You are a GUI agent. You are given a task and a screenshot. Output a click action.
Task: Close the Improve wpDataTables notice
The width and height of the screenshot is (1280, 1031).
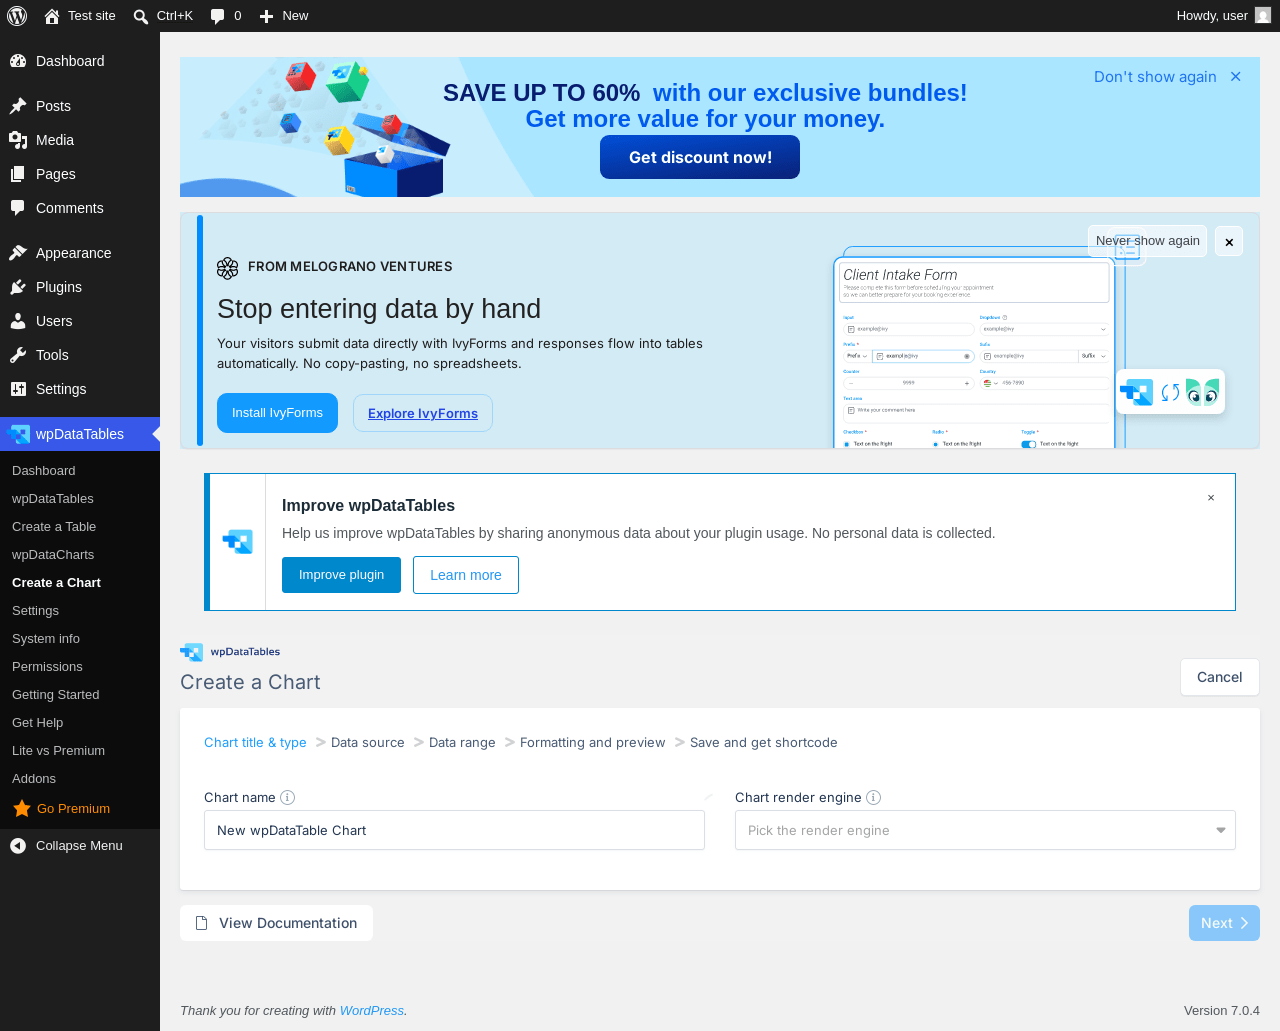pyautogui.click(x=1211, y=498)
